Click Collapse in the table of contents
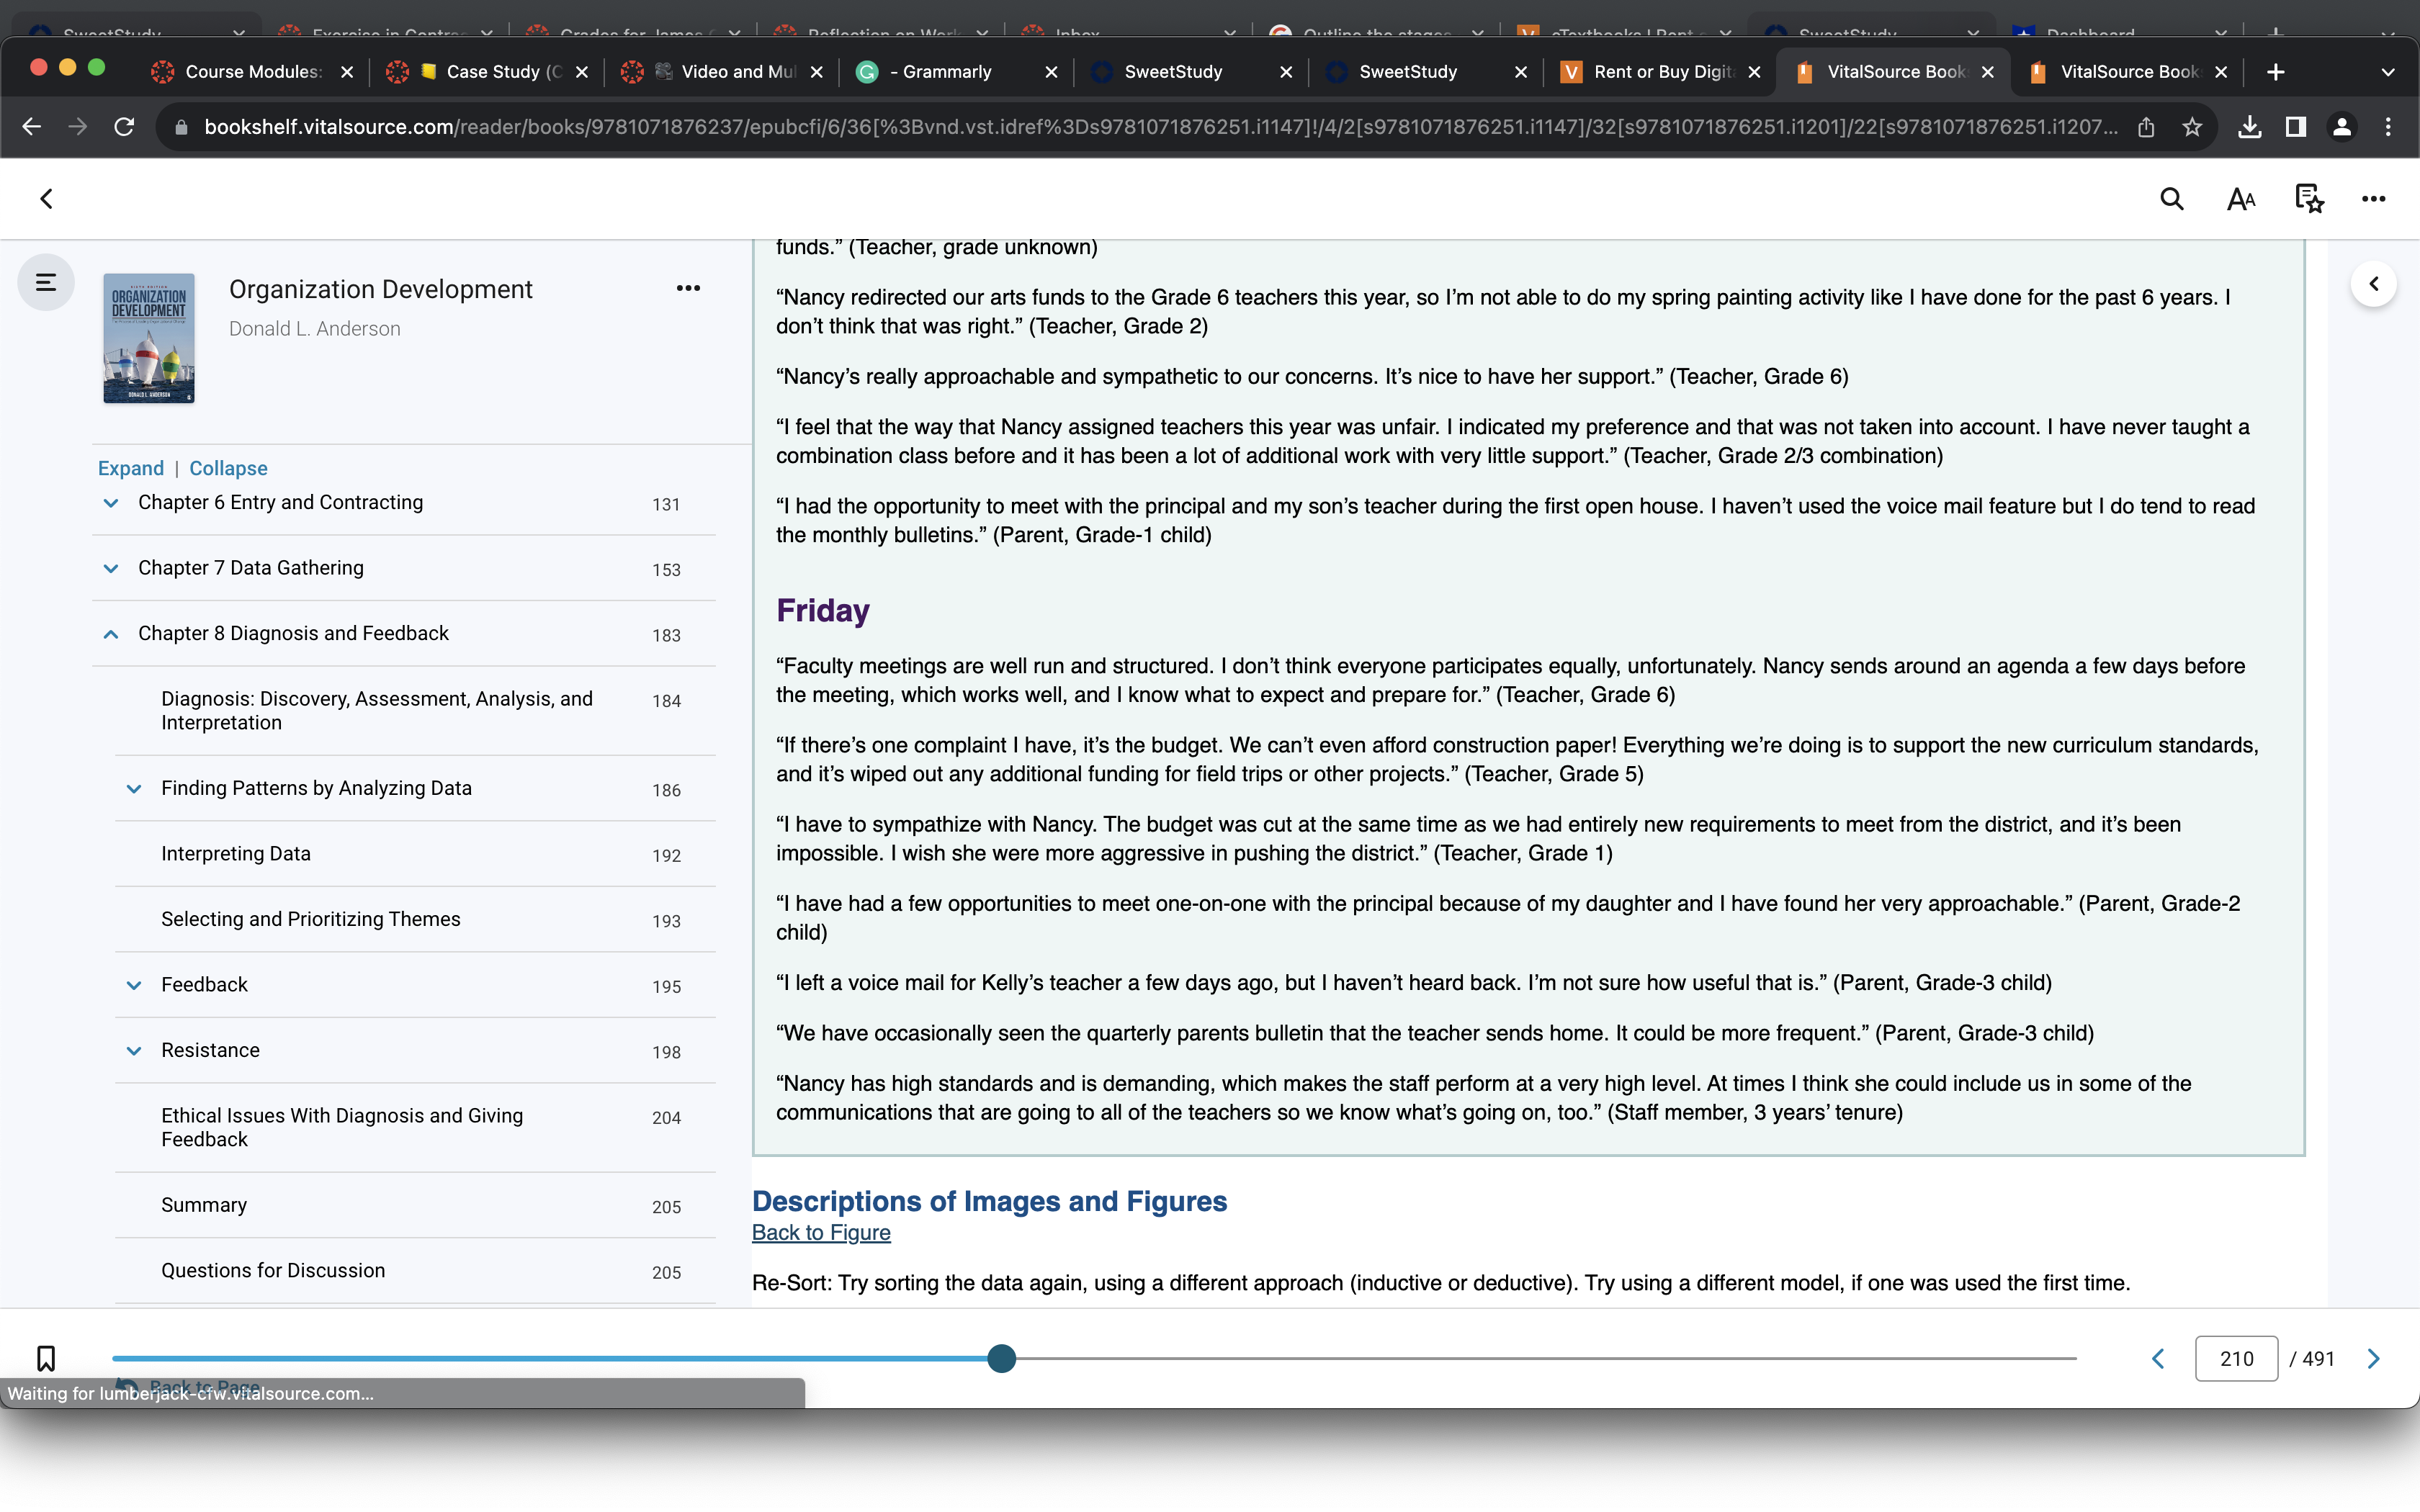Screen dimensions: 2420x1512 pos(228,468)
